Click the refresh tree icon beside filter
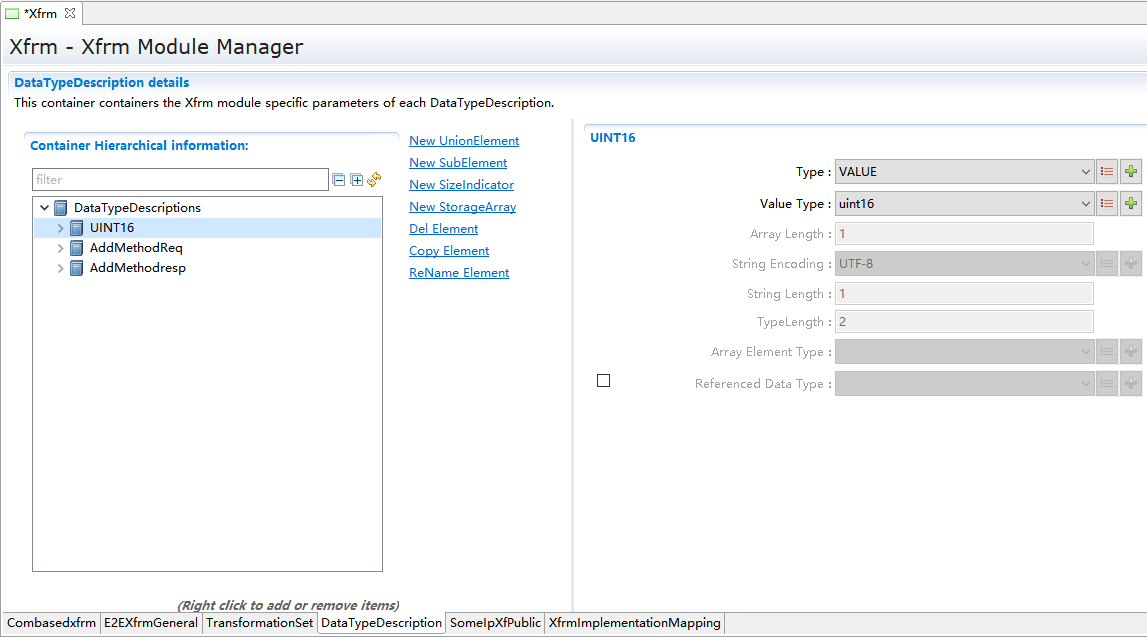 (x=374, y=180)
